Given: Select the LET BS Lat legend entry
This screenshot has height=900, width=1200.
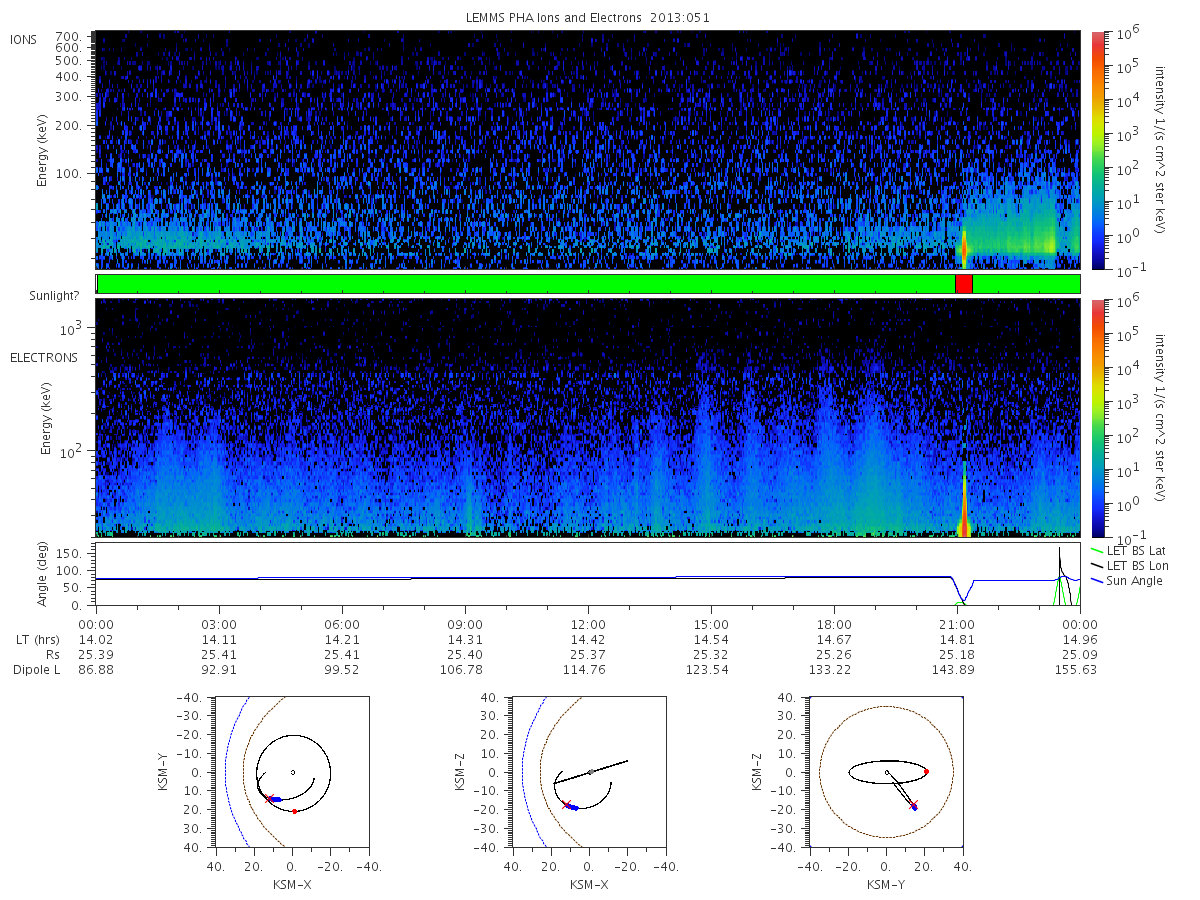Looking at the screenshot, I should pos(1130,550).
